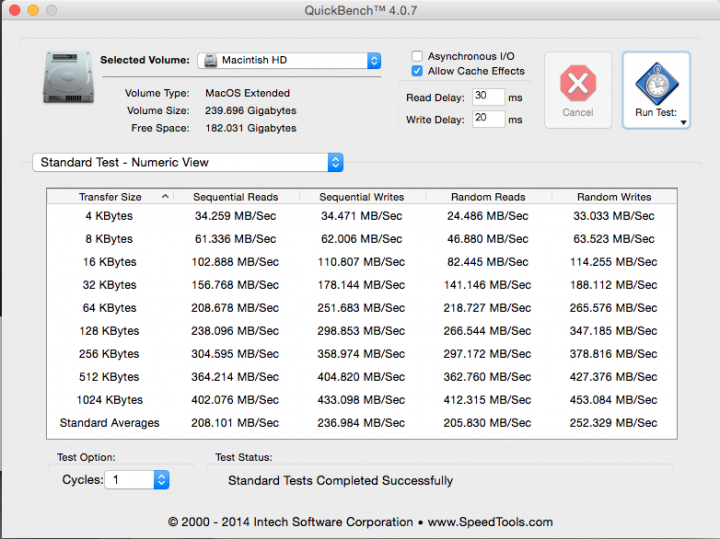Minimize QuickBench with the yellow button
The height and width of the screenshot is (539, 720).
[33, 10]
